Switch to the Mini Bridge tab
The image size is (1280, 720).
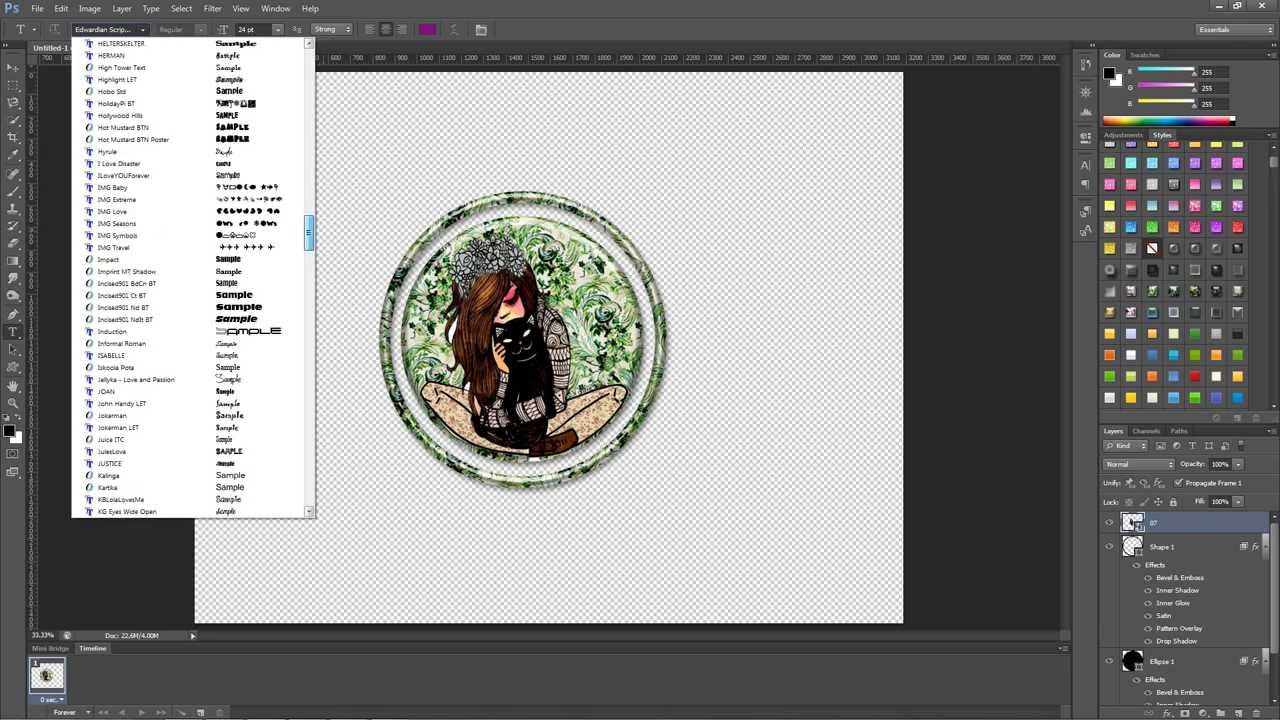50,648
